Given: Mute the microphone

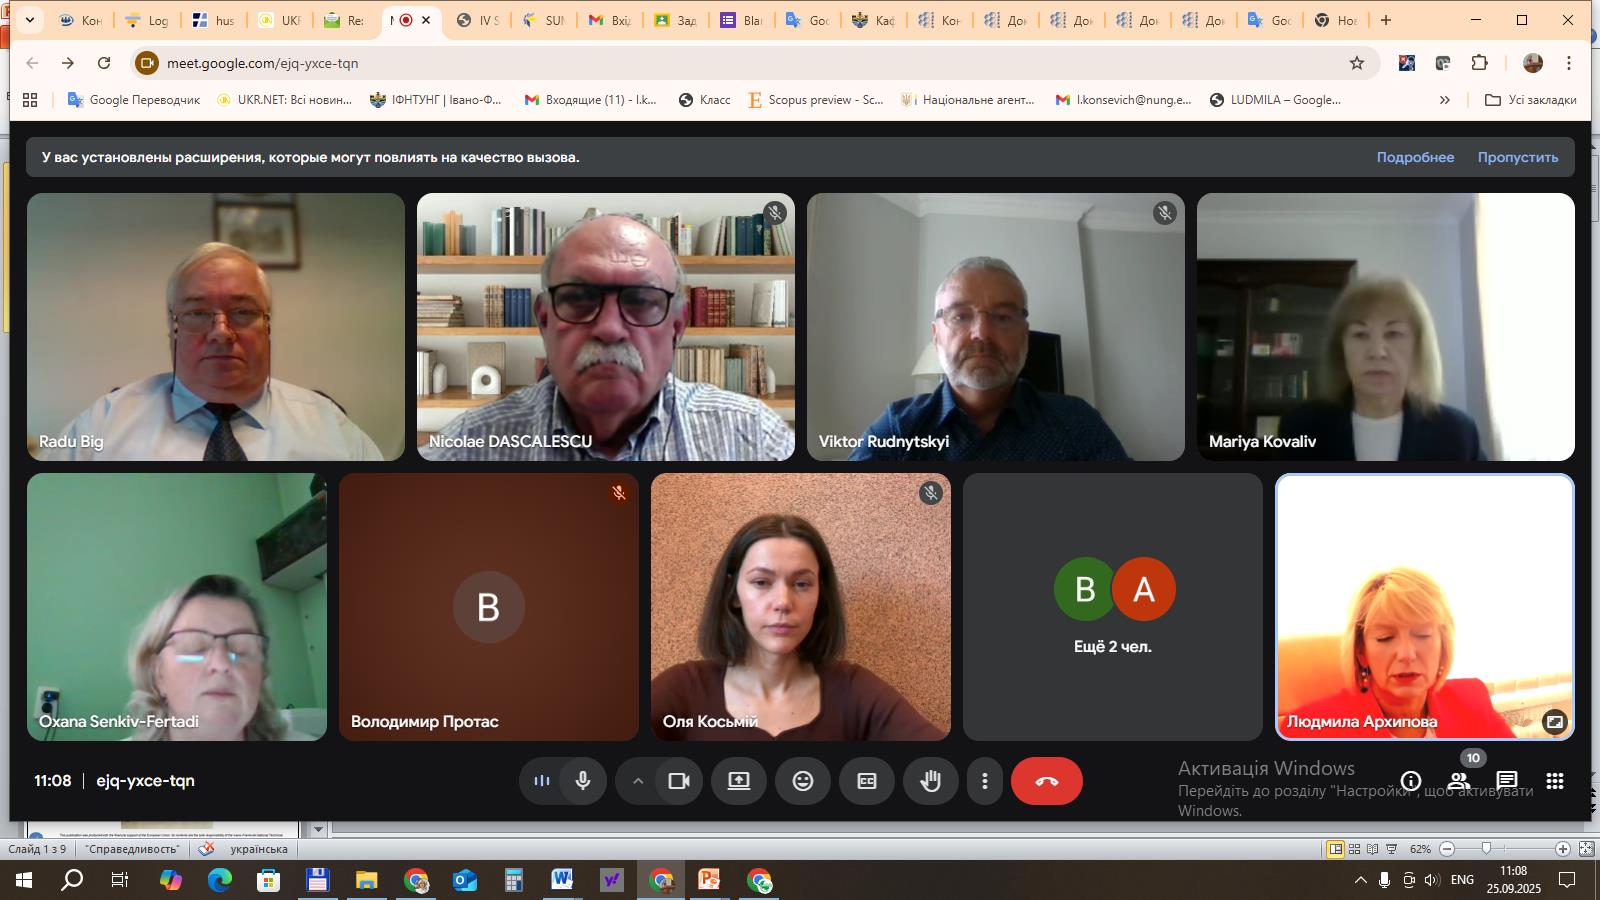Looking at the screenshot, I should tap(582, 781).
